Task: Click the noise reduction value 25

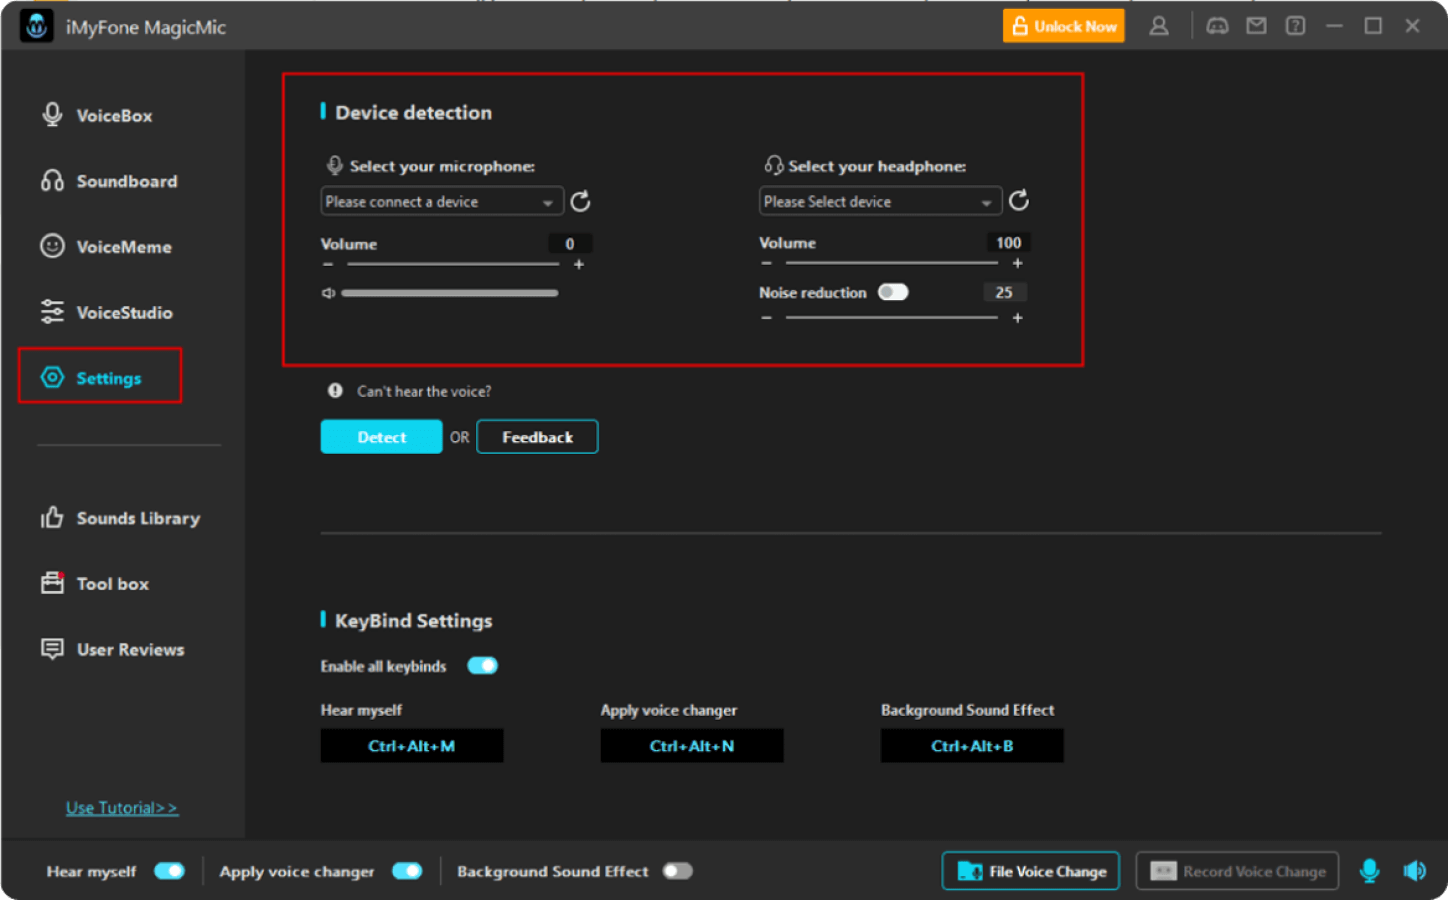Action: click(1004, 292)
